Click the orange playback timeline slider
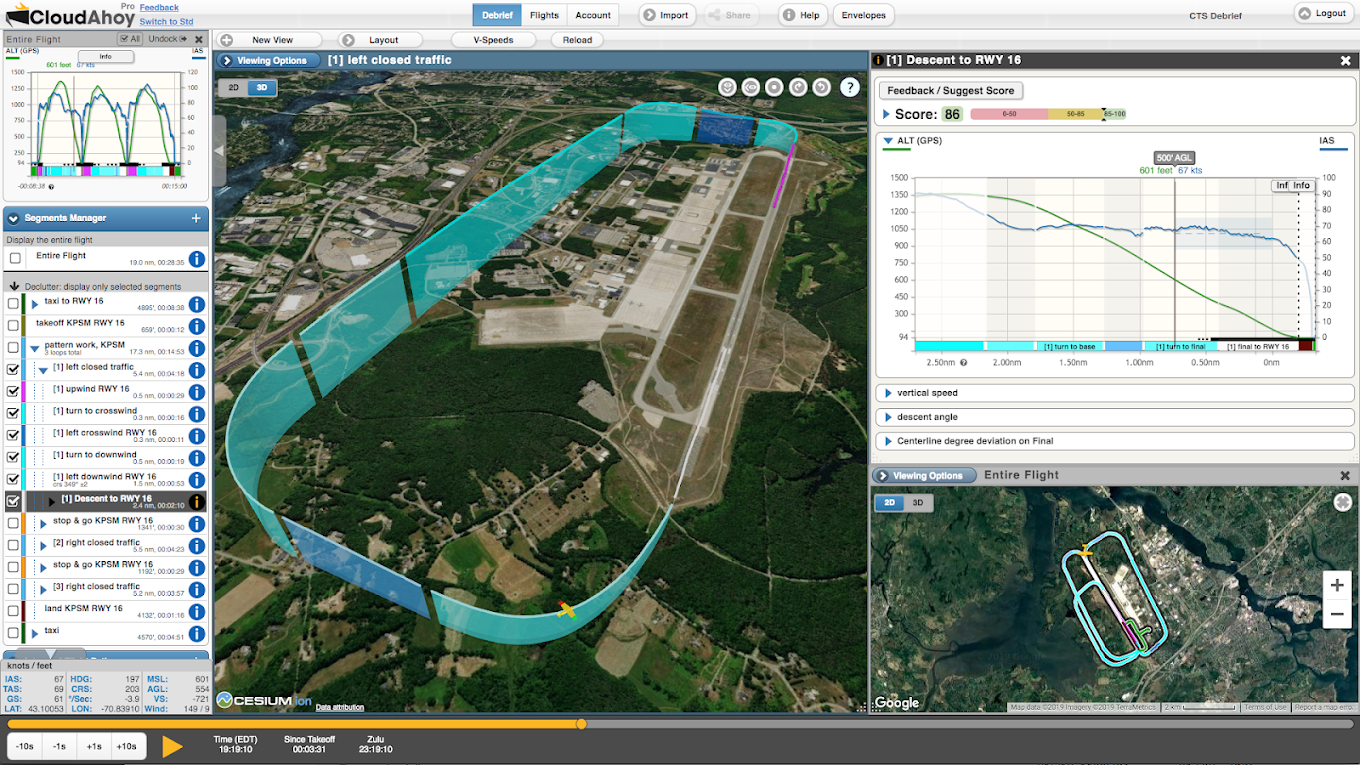 (x=581, y=723)
